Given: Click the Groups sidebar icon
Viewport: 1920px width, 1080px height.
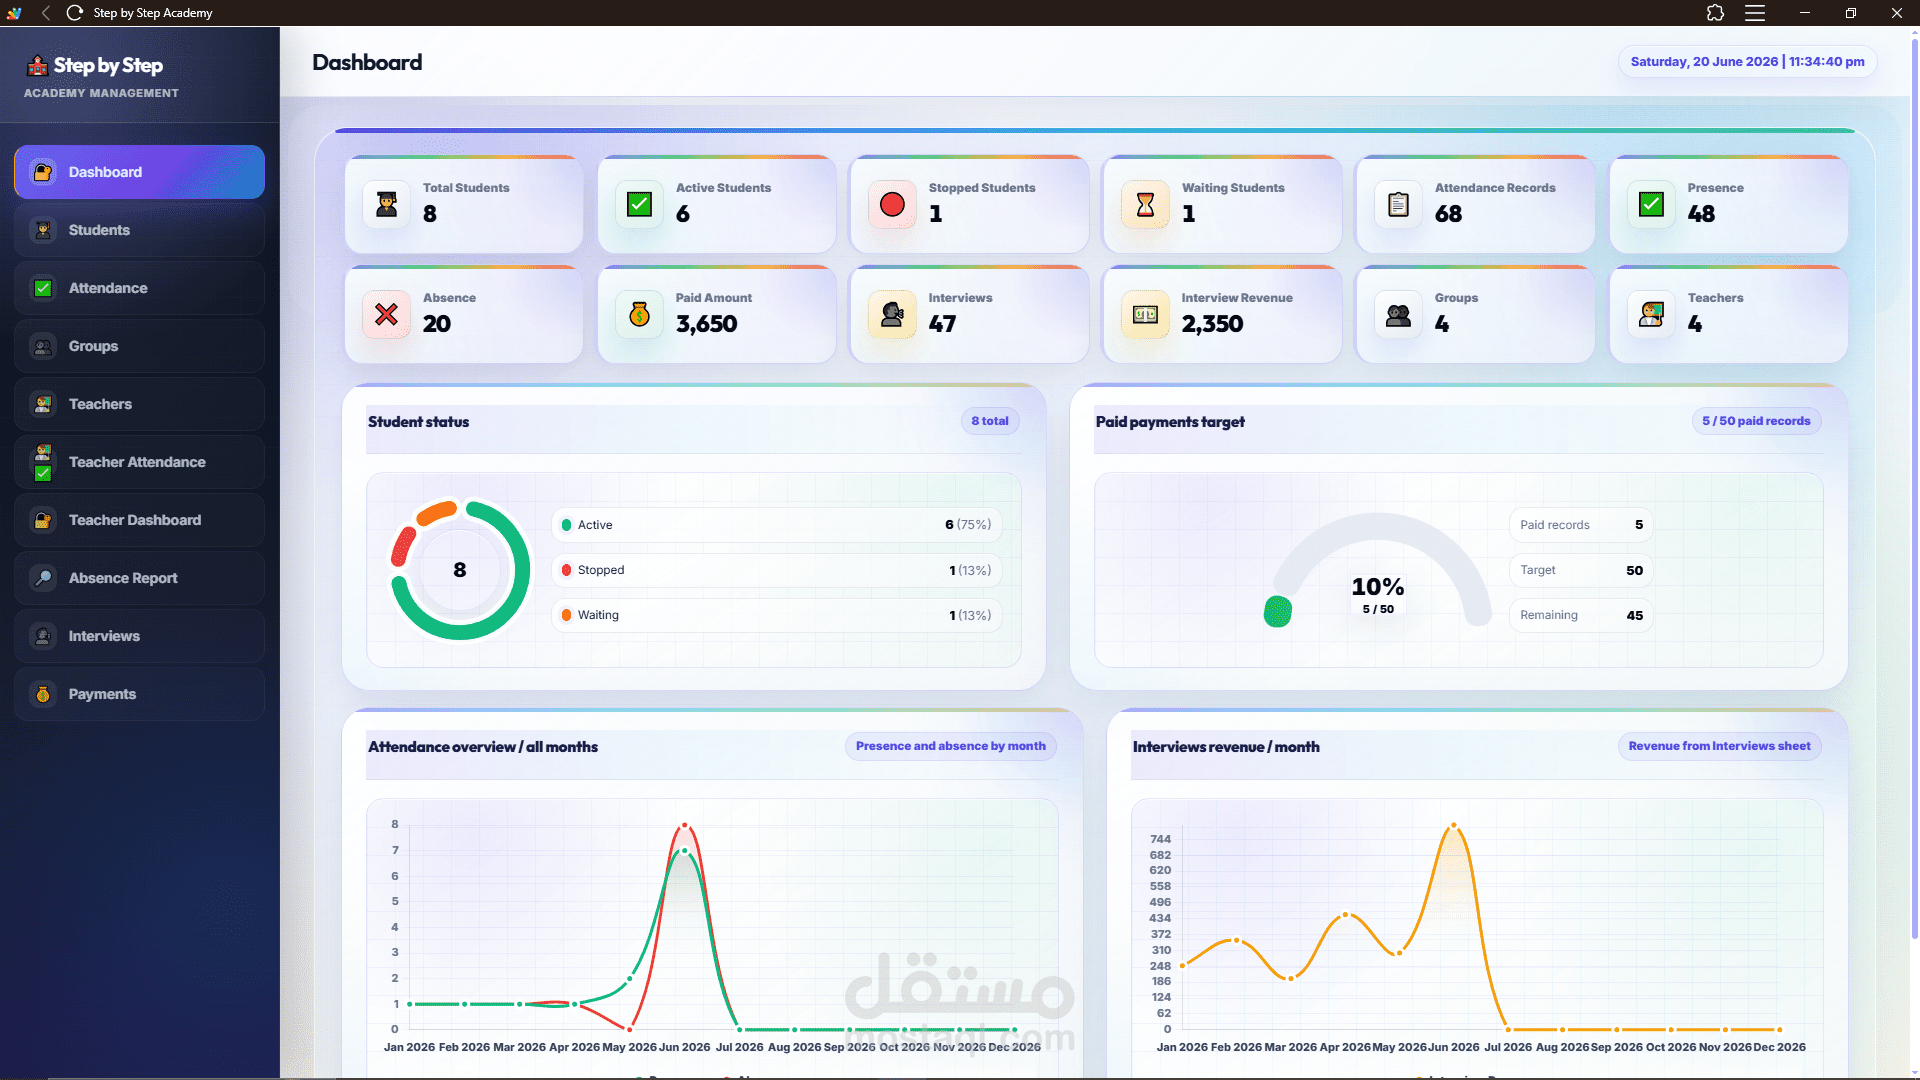Looking at the screenshot, I should (43, 346).
